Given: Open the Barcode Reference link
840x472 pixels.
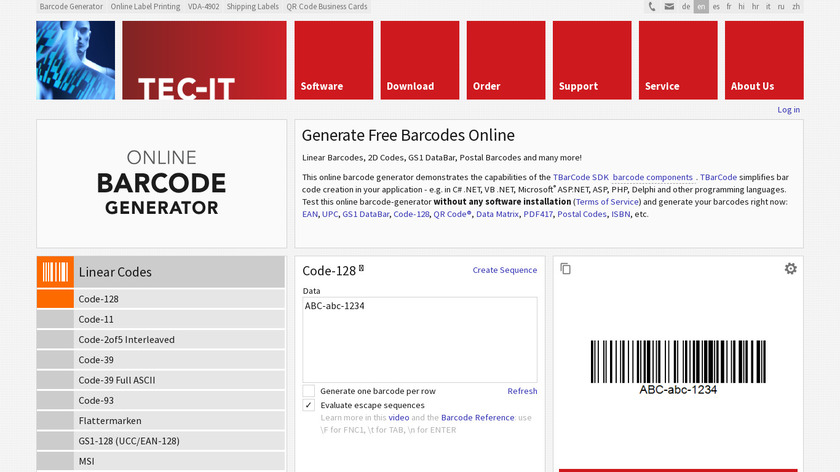Looking at the screenshot, I should [477, 417].
